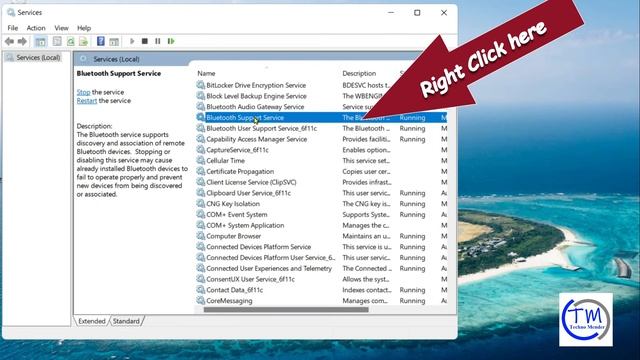Select Client License Service (ClipSVC)
640x360 pixels.
tap(251, 182)
